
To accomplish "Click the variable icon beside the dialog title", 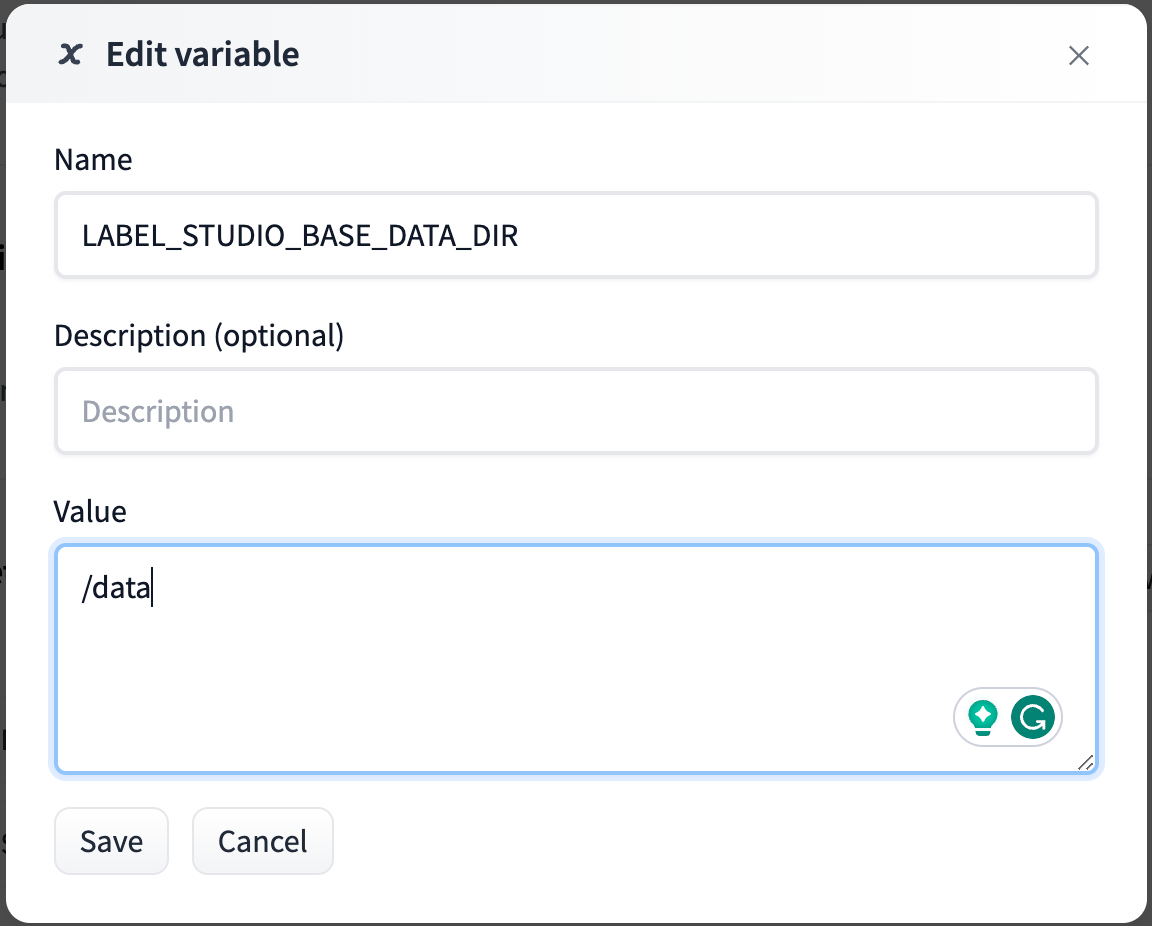I will pyautogui.click(x=70, y=54).
